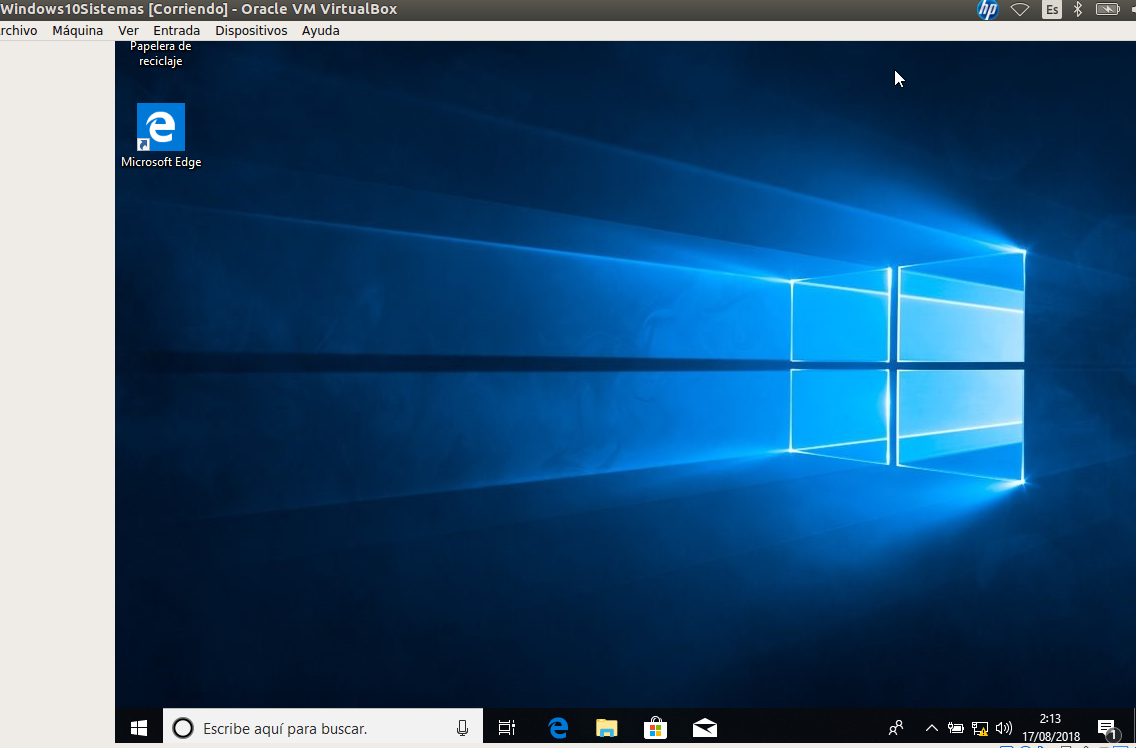Click the Cortana circle icon
The width and height of the screenshot is (1136, 748).
click(x=183, y=728)
